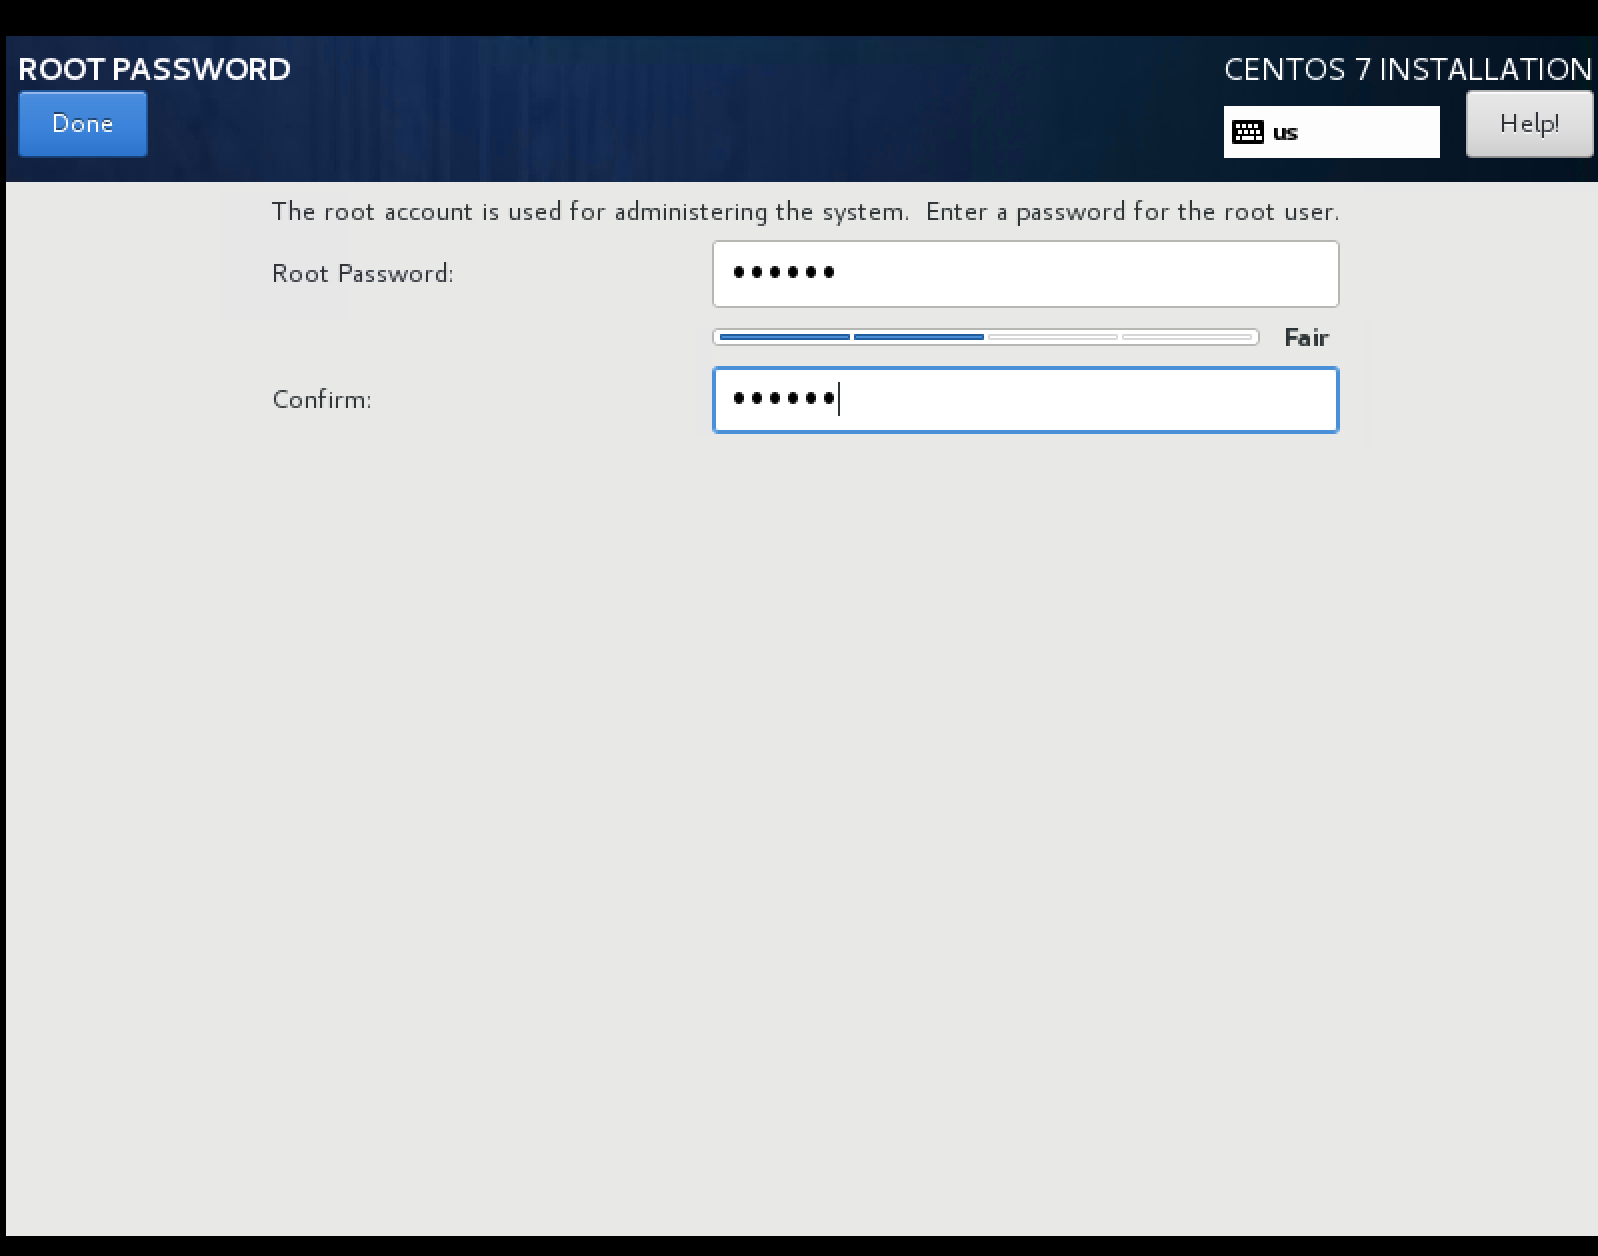This screenshot has width=1598, height=1256.
Task: Click the blue Done button
Action: point(83,124)
